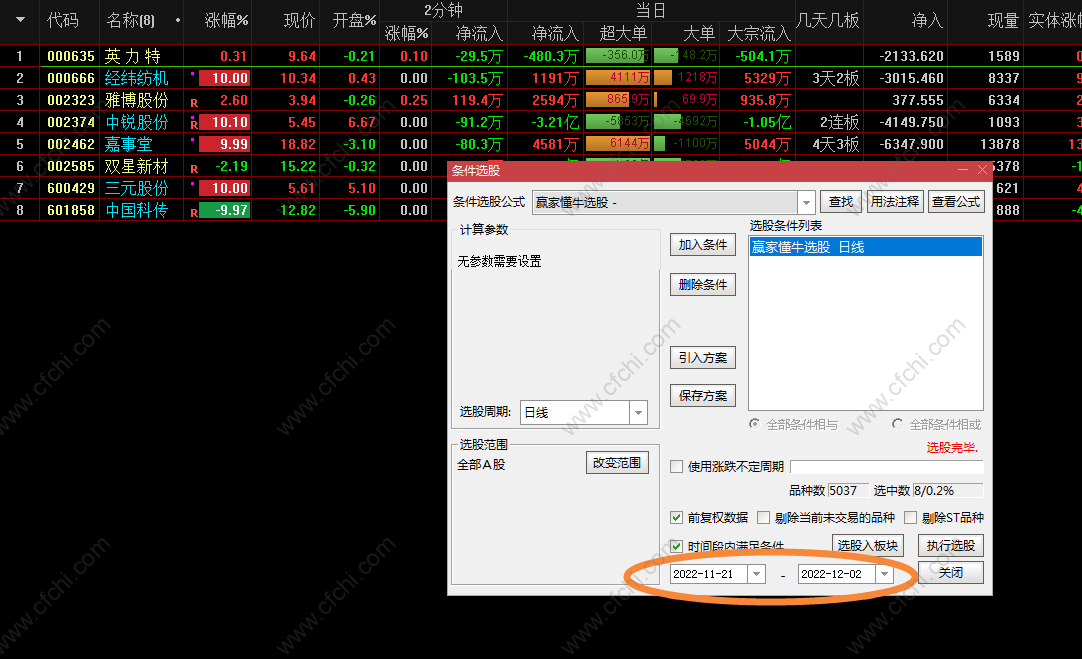Click the 选中数 value field 8/0.2%

click(947, 491)
